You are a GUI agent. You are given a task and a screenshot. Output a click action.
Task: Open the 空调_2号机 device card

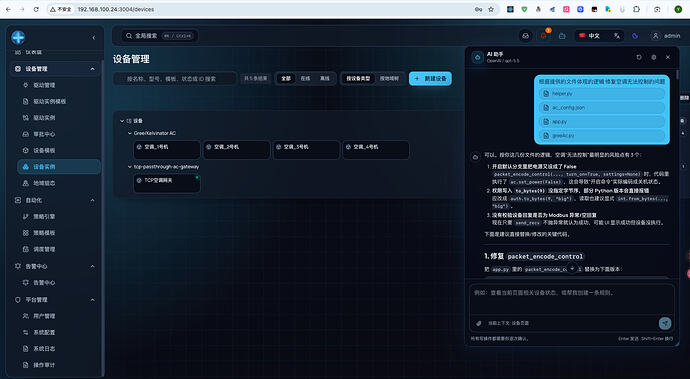point(236,150)
